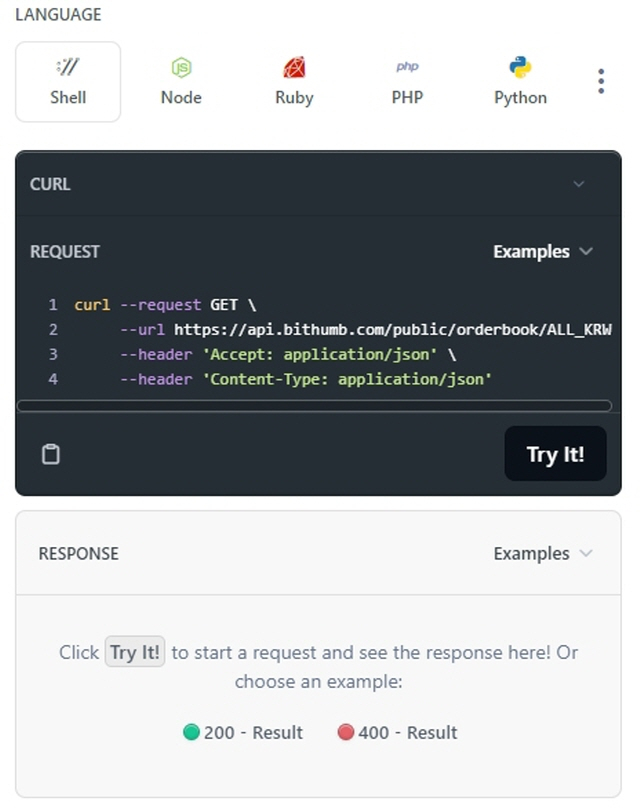Screen dimensions: 640x808
Task: Click the Python tab label
Action: point(520,98)
